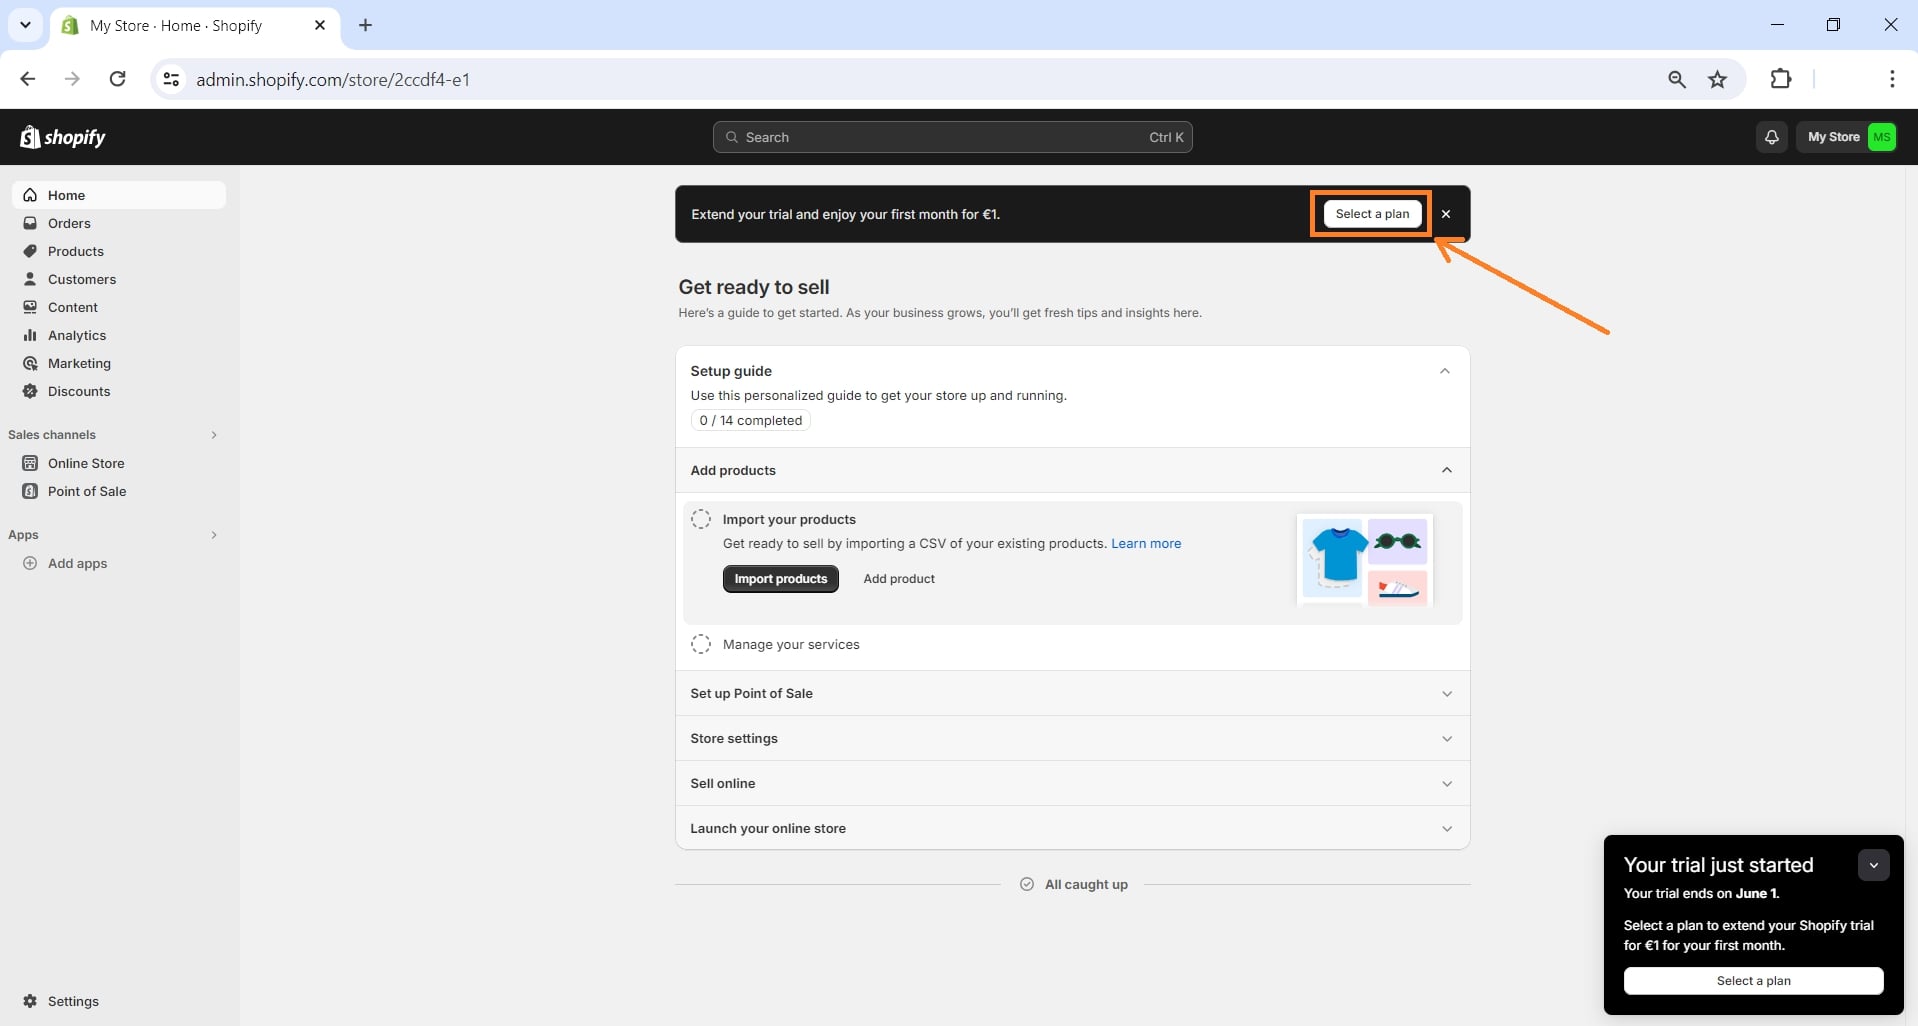This screenshot has height=1026, width=1918.
Task: Open Orders in the sidebar
Action: coord(119,223)
